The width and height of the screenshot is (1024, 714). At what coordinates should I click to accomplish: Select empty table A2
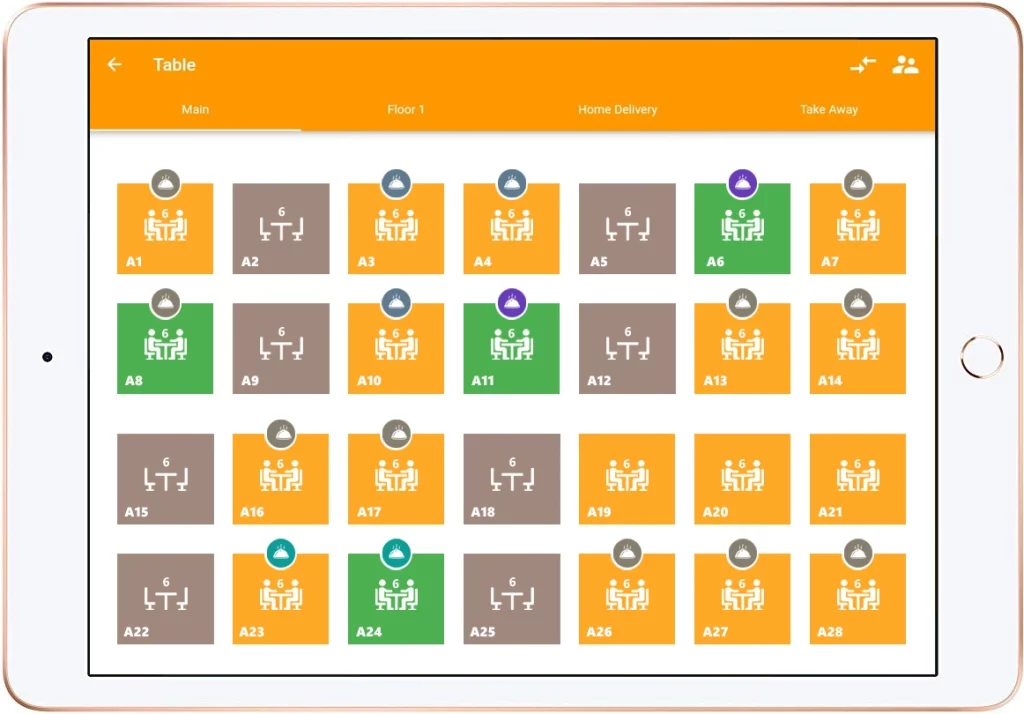tap(281, 229)
